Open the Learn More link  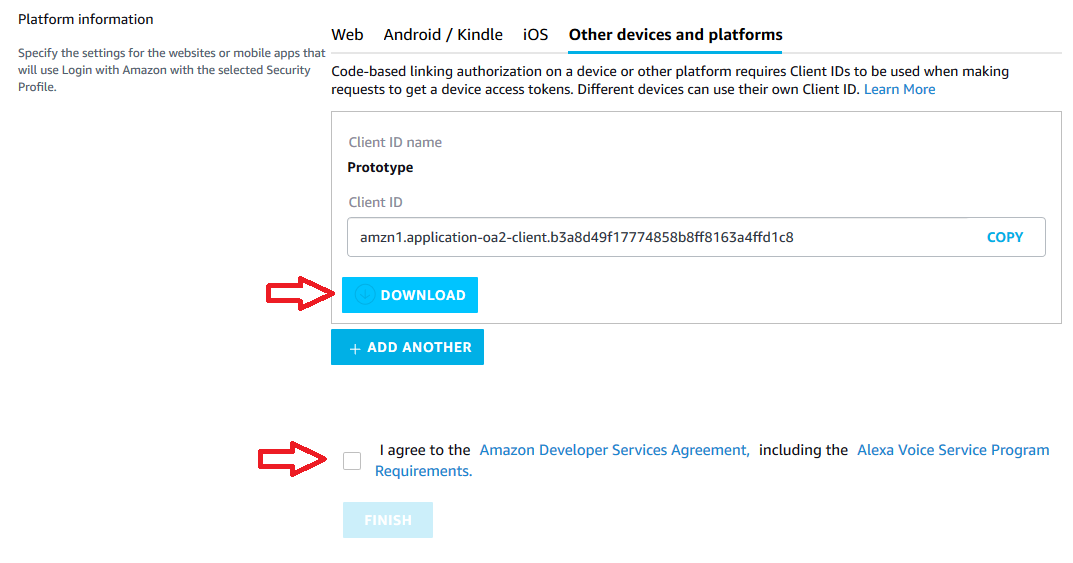pos(899,90)
